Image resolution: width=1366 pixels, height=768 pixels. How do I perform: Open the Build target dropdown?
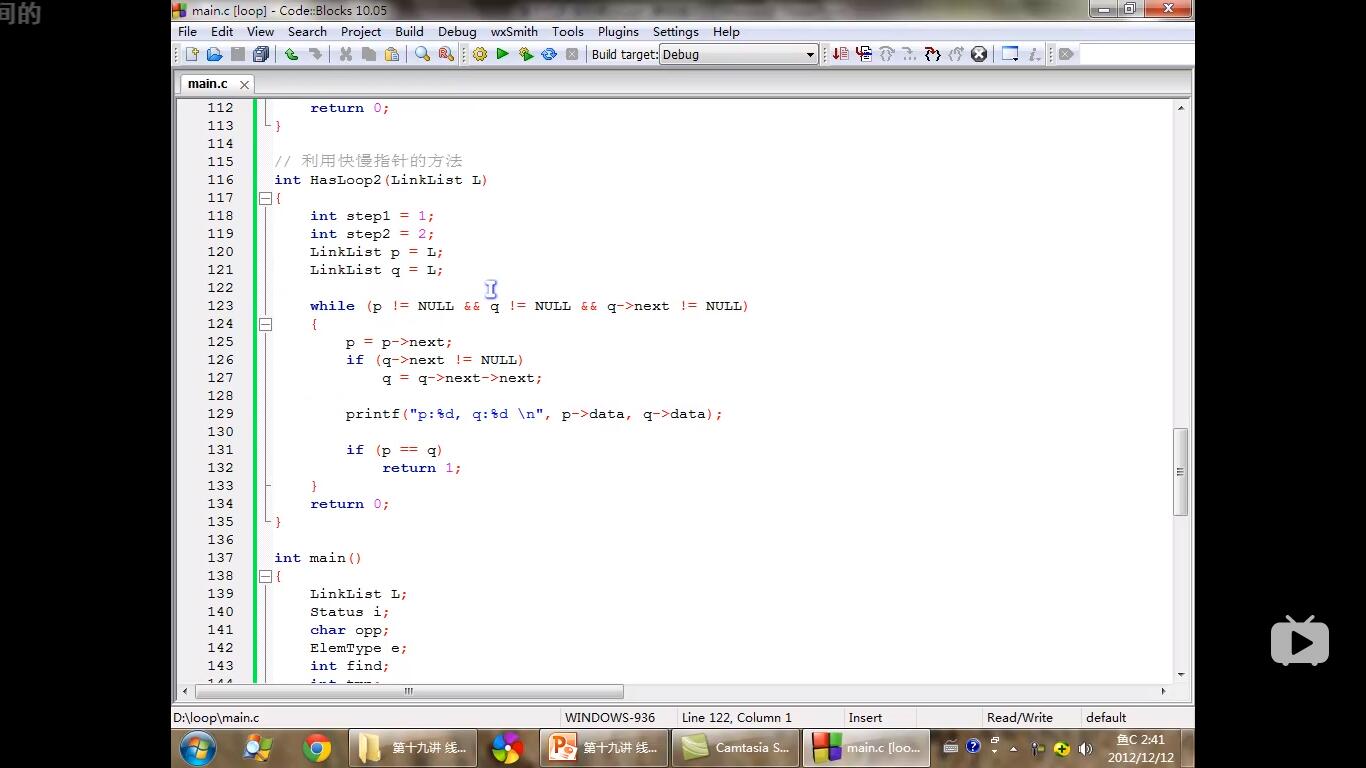coord(810,55)
